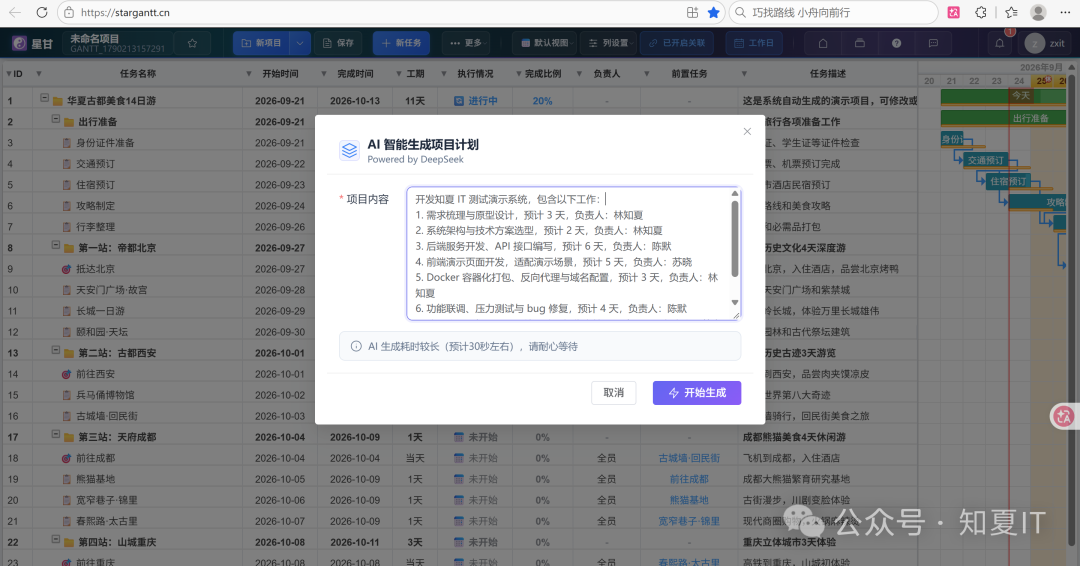Click the milestone icon for 抵达北京
Image resolution: width=1080 pixels, height=566 pixels.
(67, 269)
